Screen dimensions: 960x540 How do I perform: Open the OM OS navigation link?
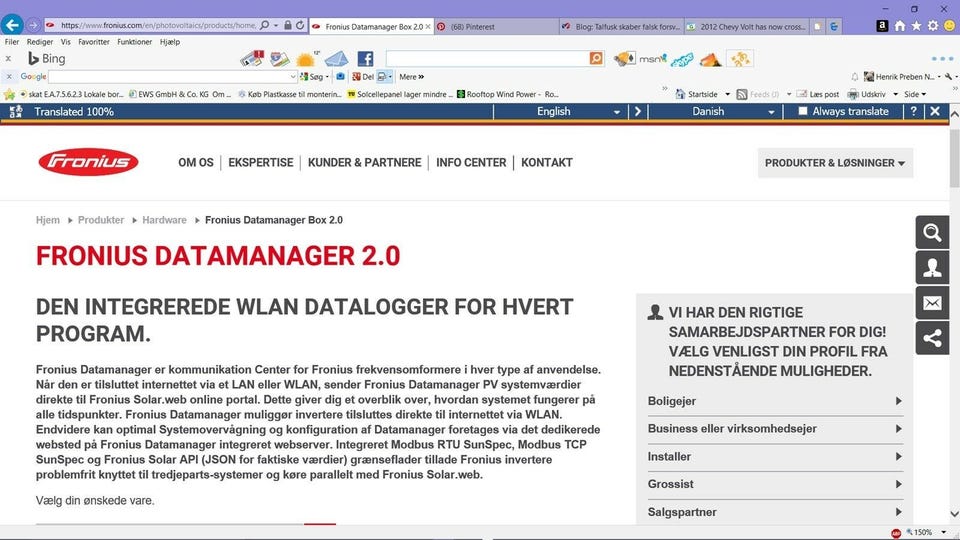(x=196, y=163)
